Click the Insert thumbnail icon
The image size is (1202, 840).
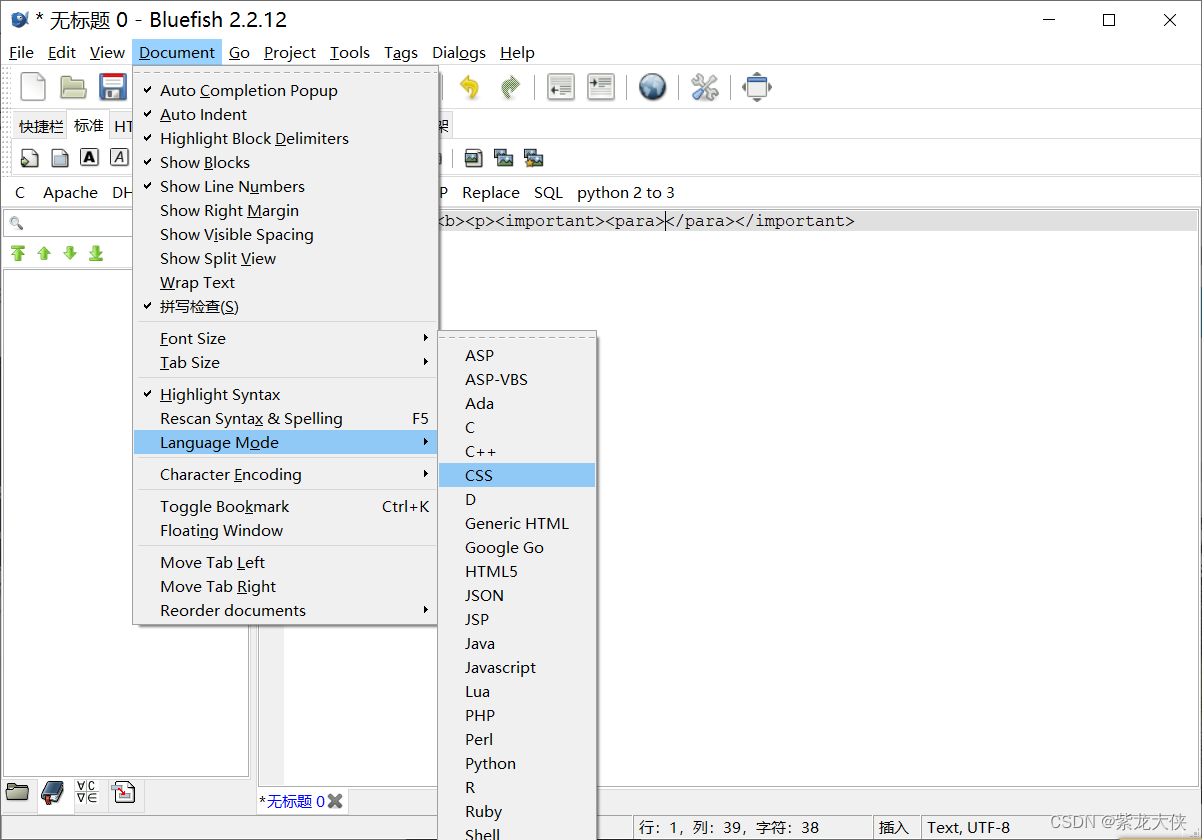(x=503, y=158)
